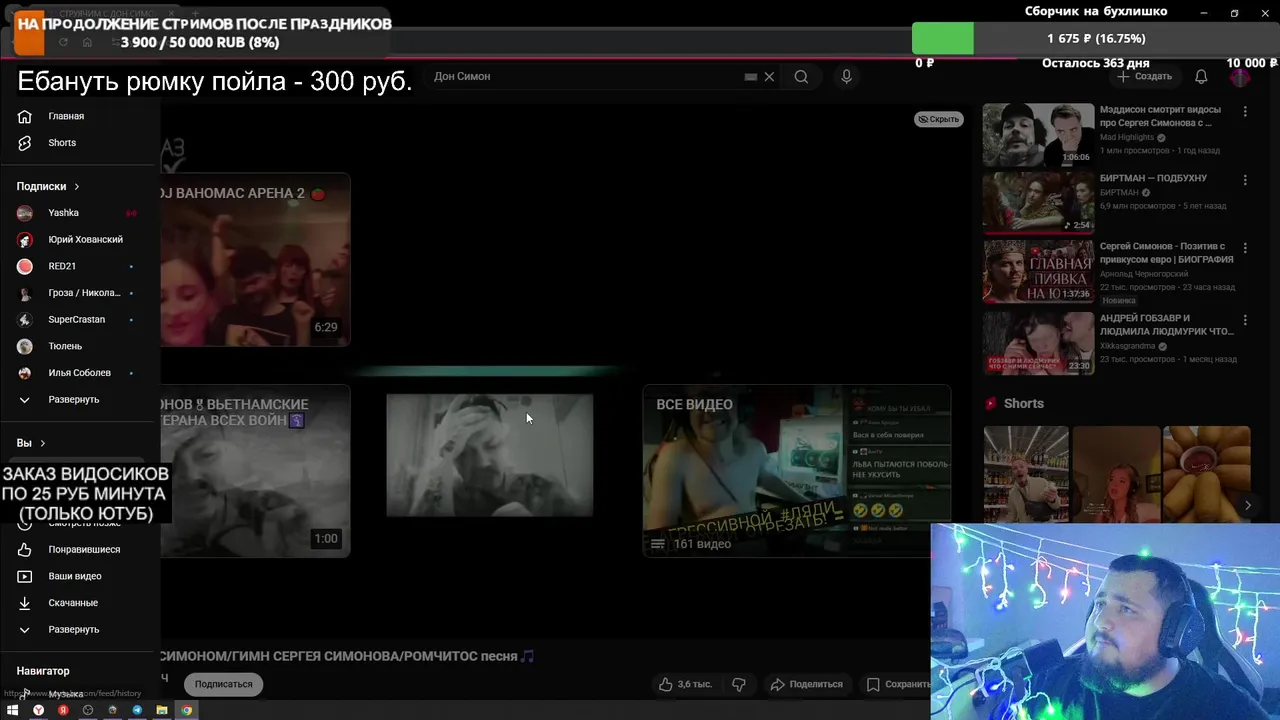Open the suggested channel tile of man covering his face

click(x=490, y=455)
